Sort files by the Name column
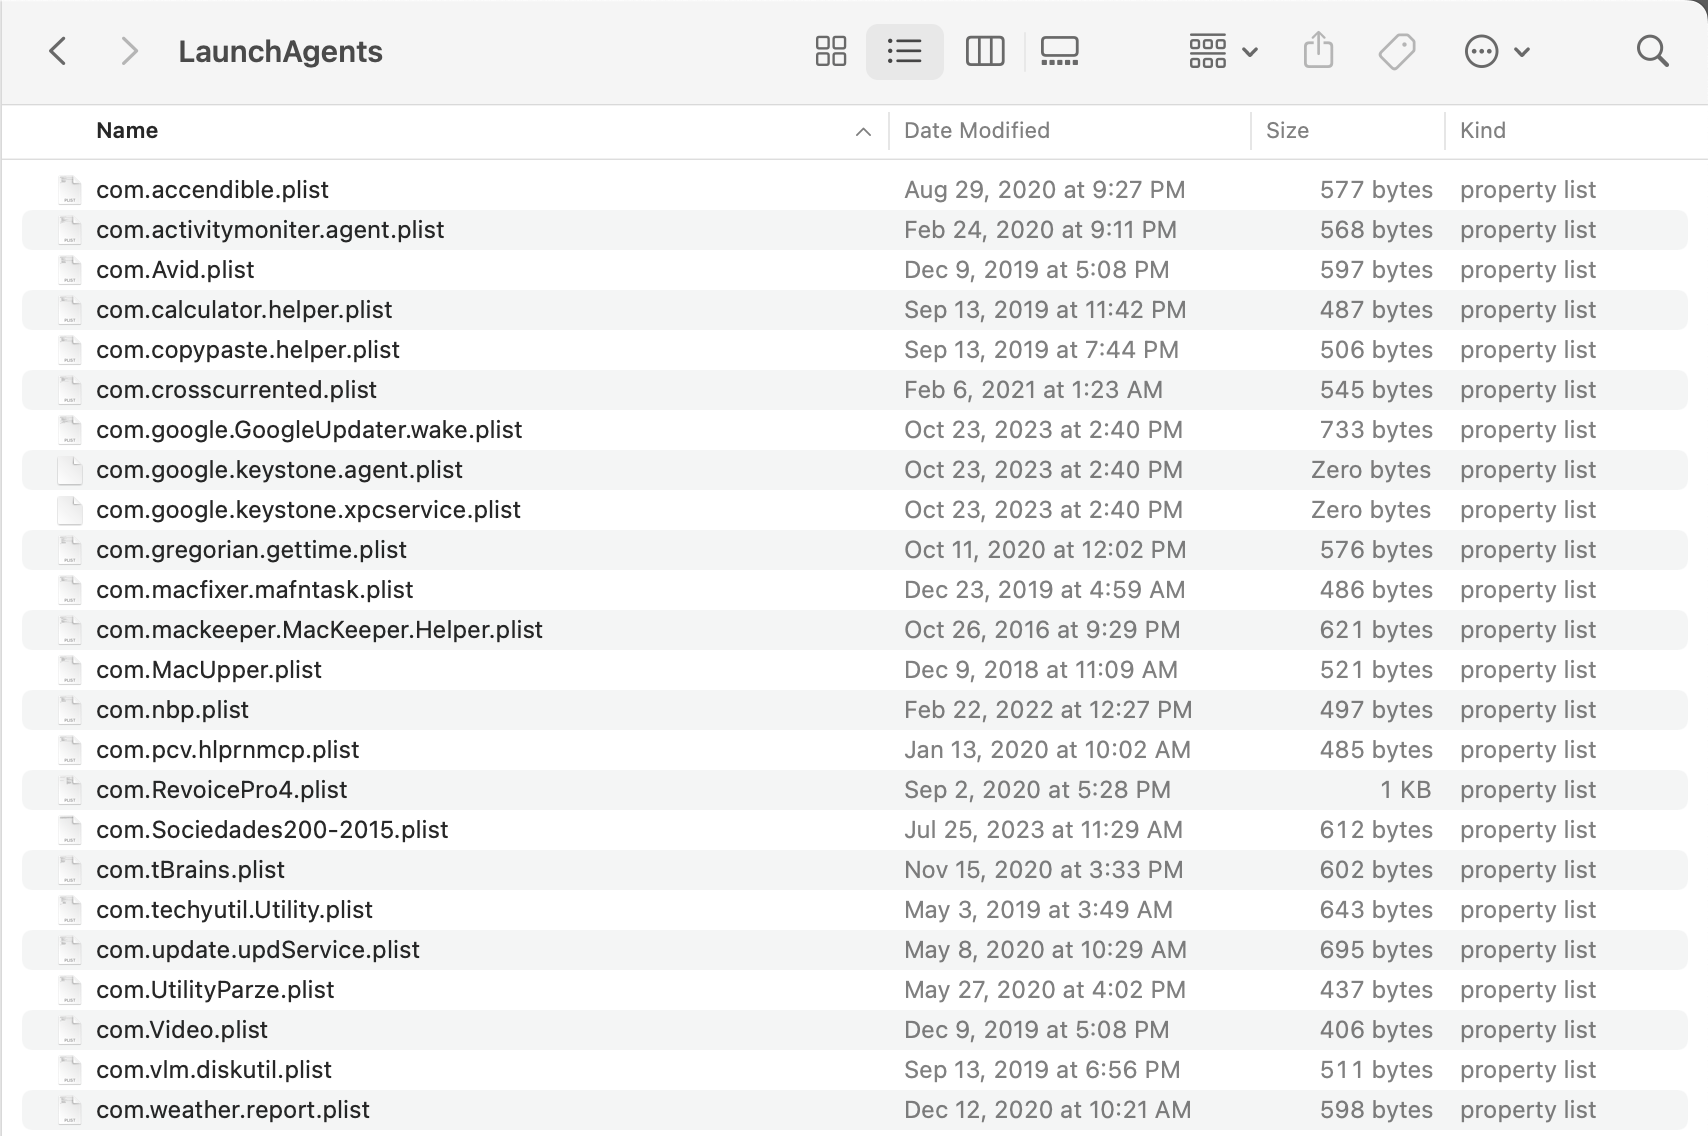 point(127,130)
